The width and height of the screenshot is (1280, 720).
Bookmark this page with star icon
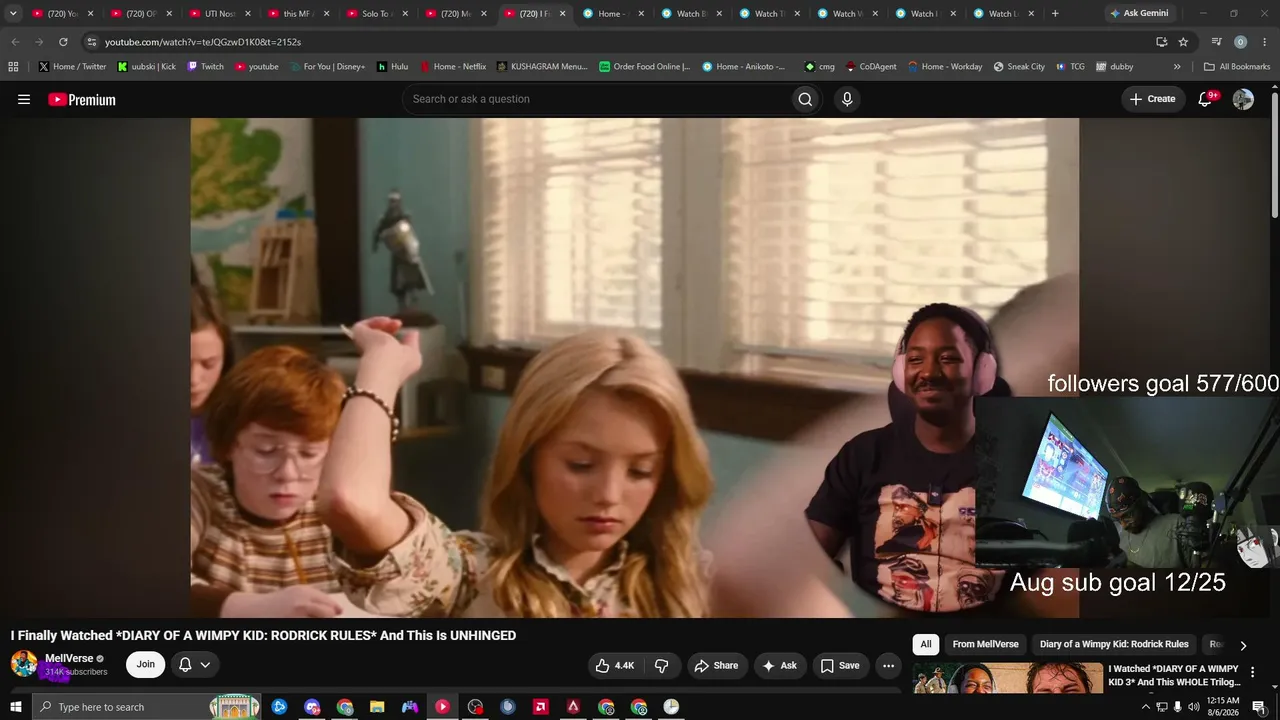coord(1183,42)
